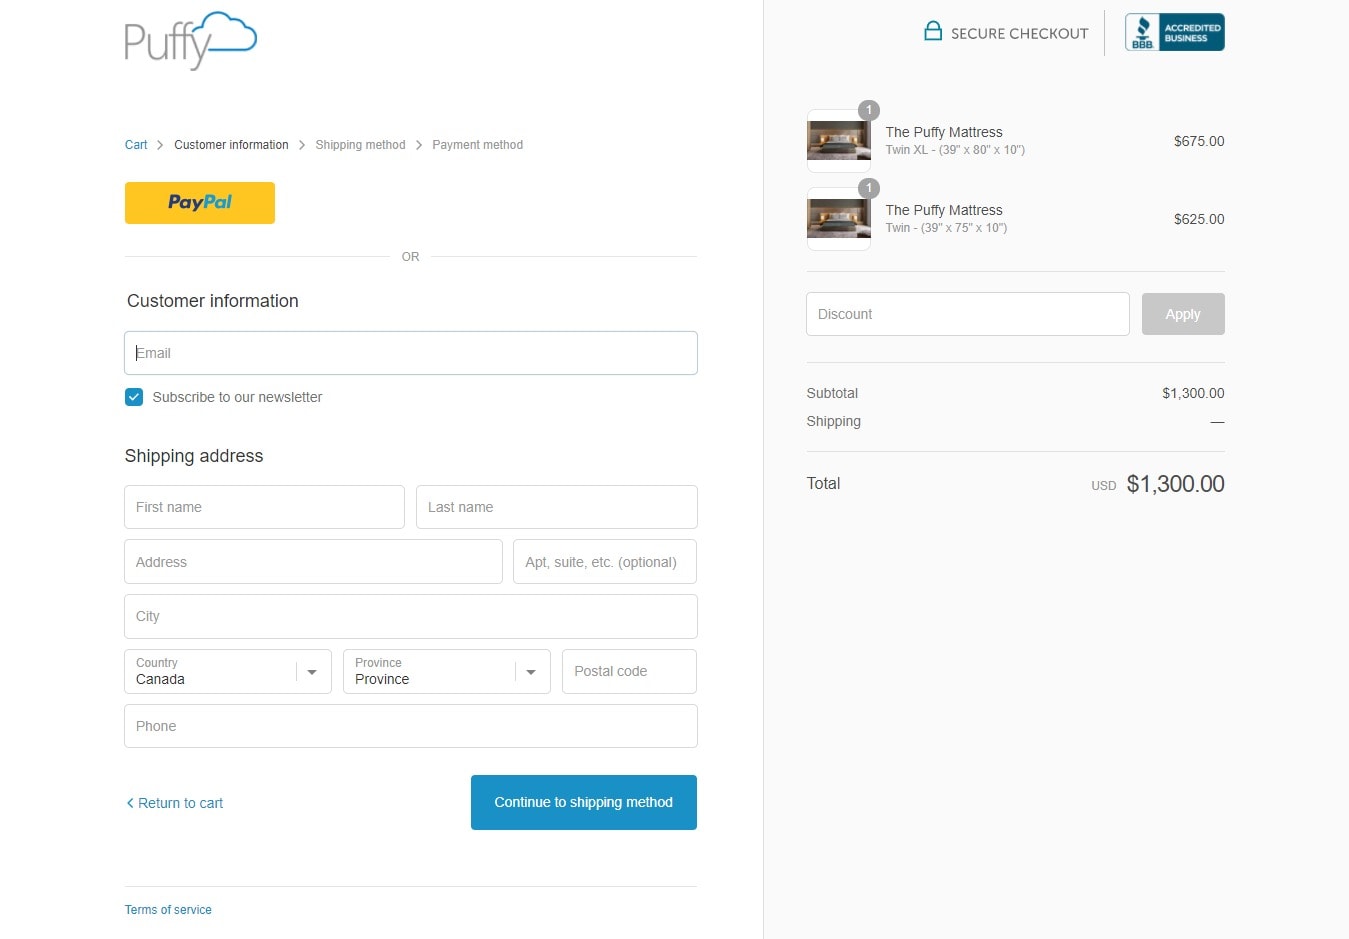Click the SECURE CHECKOUT text

1019,33
